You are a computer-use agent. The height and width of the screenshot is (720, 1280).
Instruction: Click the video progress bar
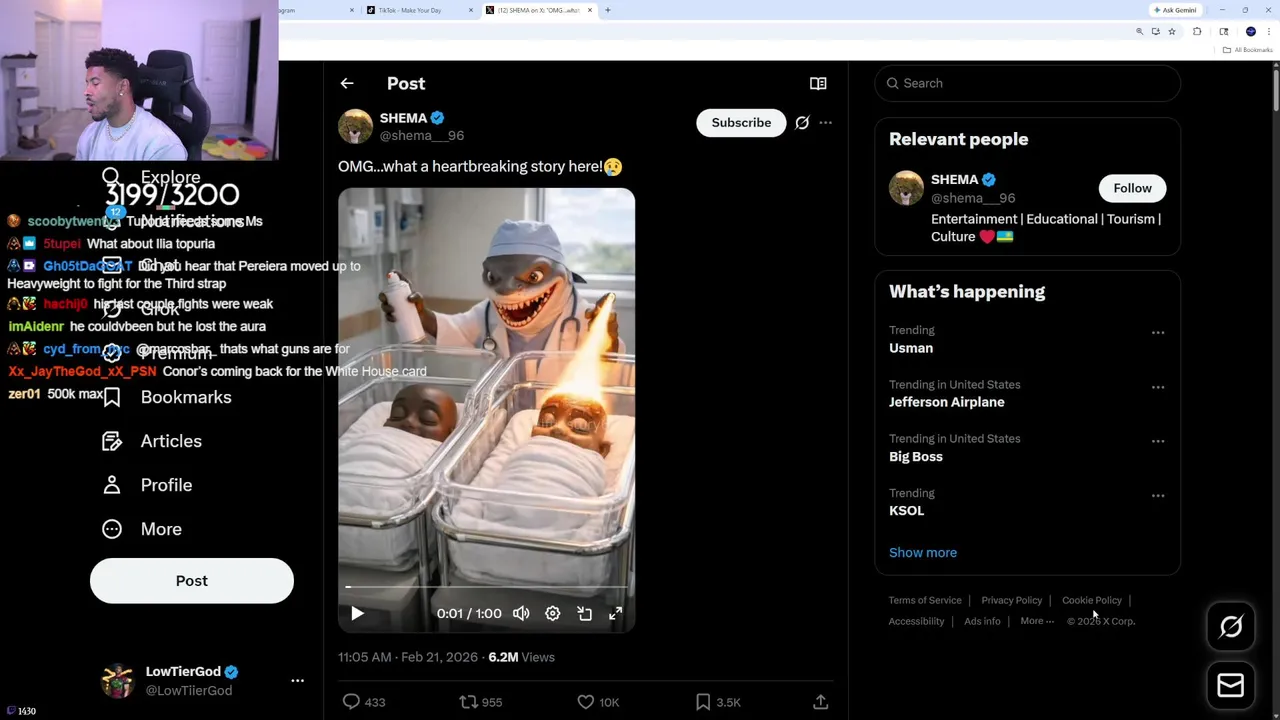[486, 587]
